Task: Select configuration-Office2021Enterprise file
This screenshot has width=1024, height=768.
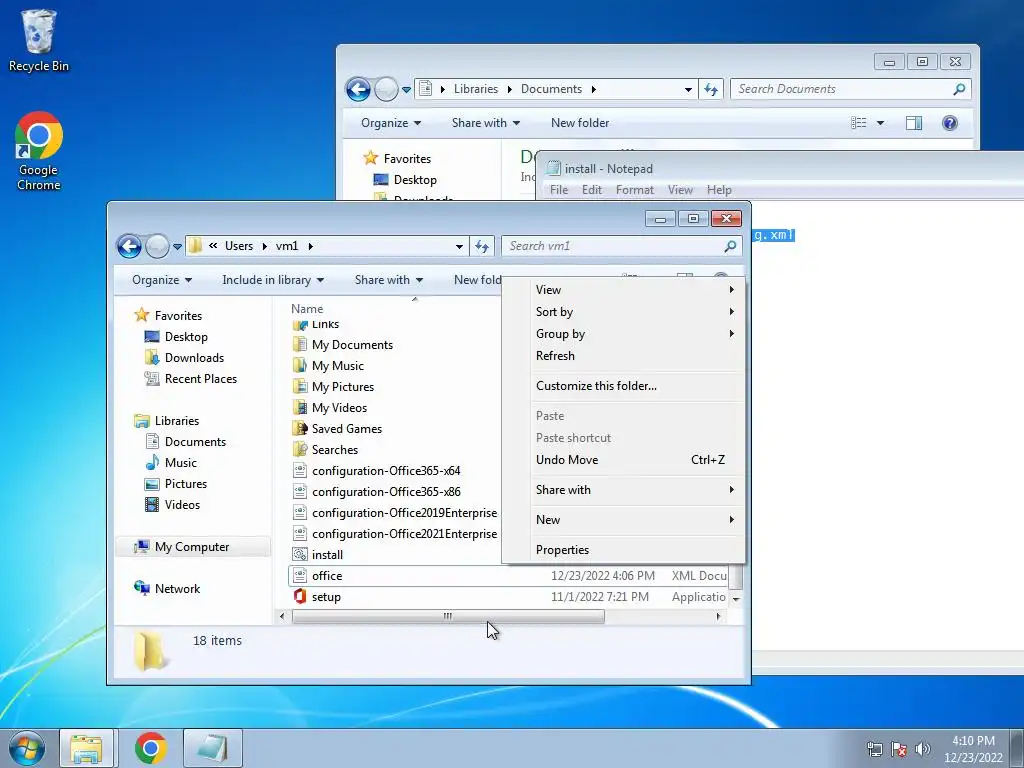Action: click(x=394, y=534)
